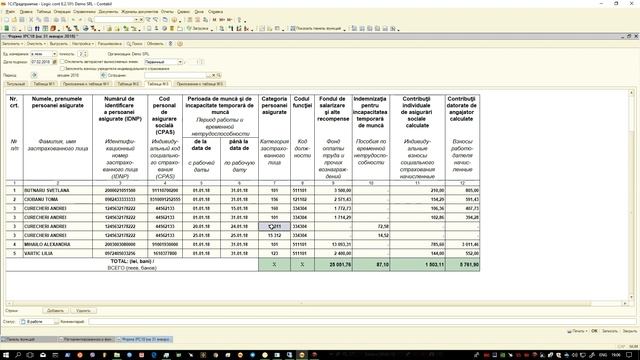Open the Windows notification center icon
Screen dimensions: 640x360
pyautogui.click(x=629, y=355)
